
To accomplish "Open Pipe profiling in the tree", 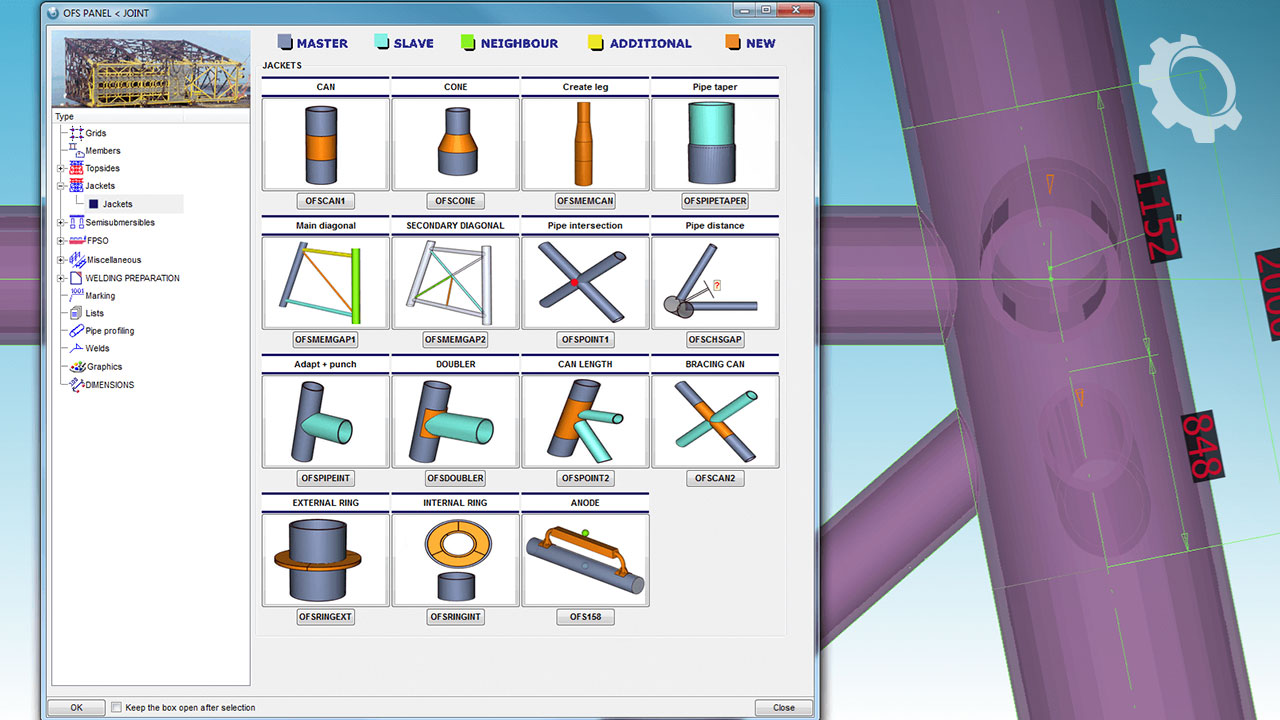I will coord(109,331).
